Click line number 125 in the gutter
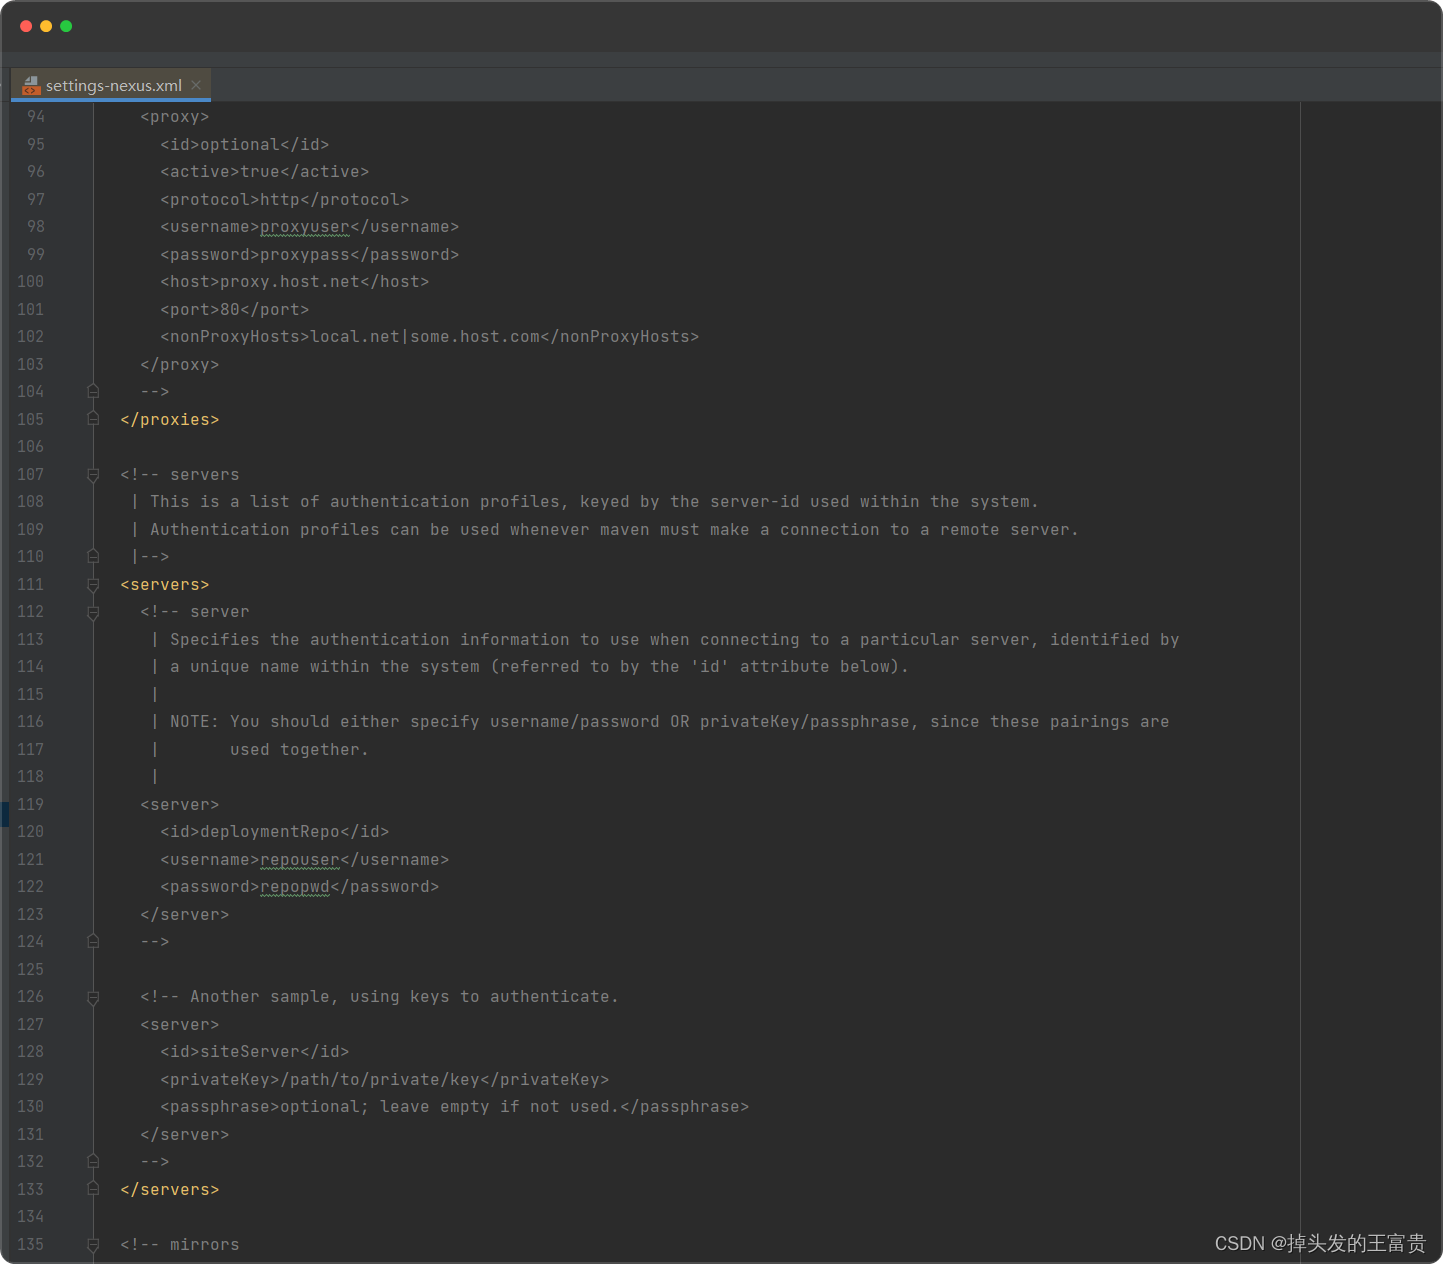This screenshot has width=1443, height=1264. click(31, 969)
